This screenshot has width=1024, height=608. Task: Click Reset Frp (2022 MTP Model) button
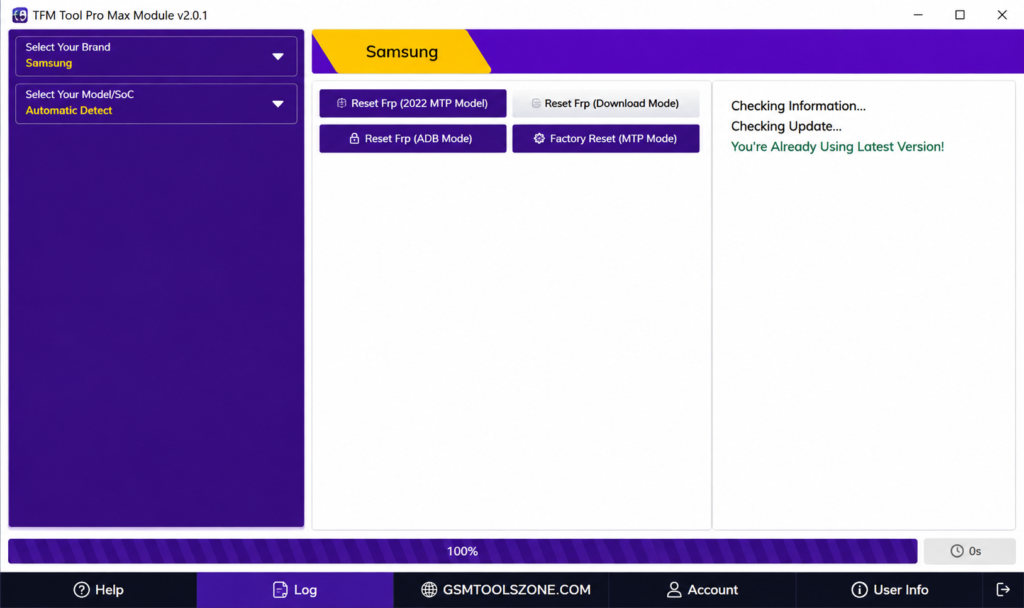(413, 103)
